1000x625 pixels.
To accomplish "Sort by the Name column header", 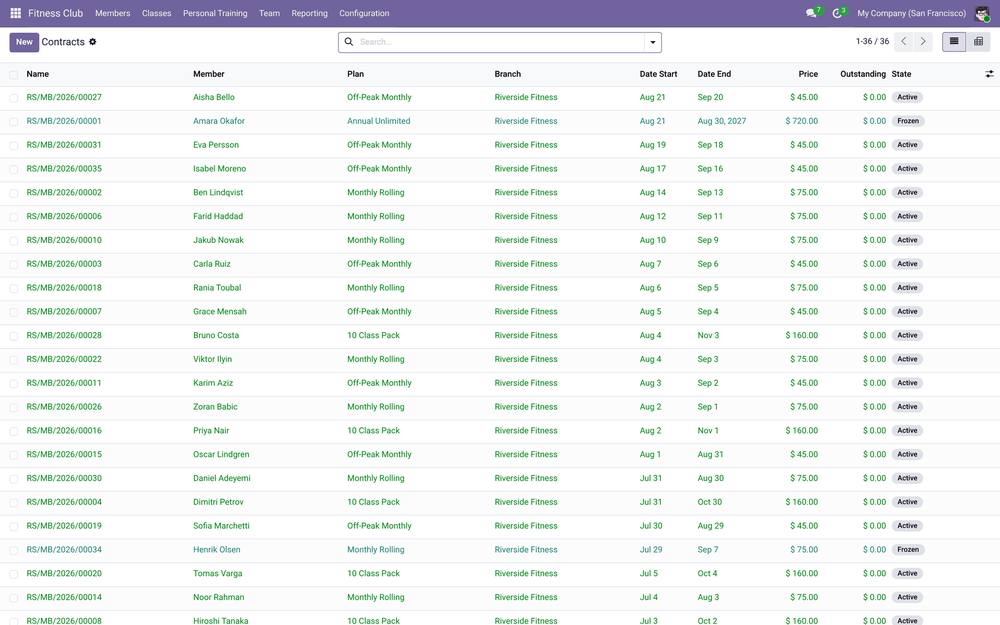I will (x=38, y=74).
